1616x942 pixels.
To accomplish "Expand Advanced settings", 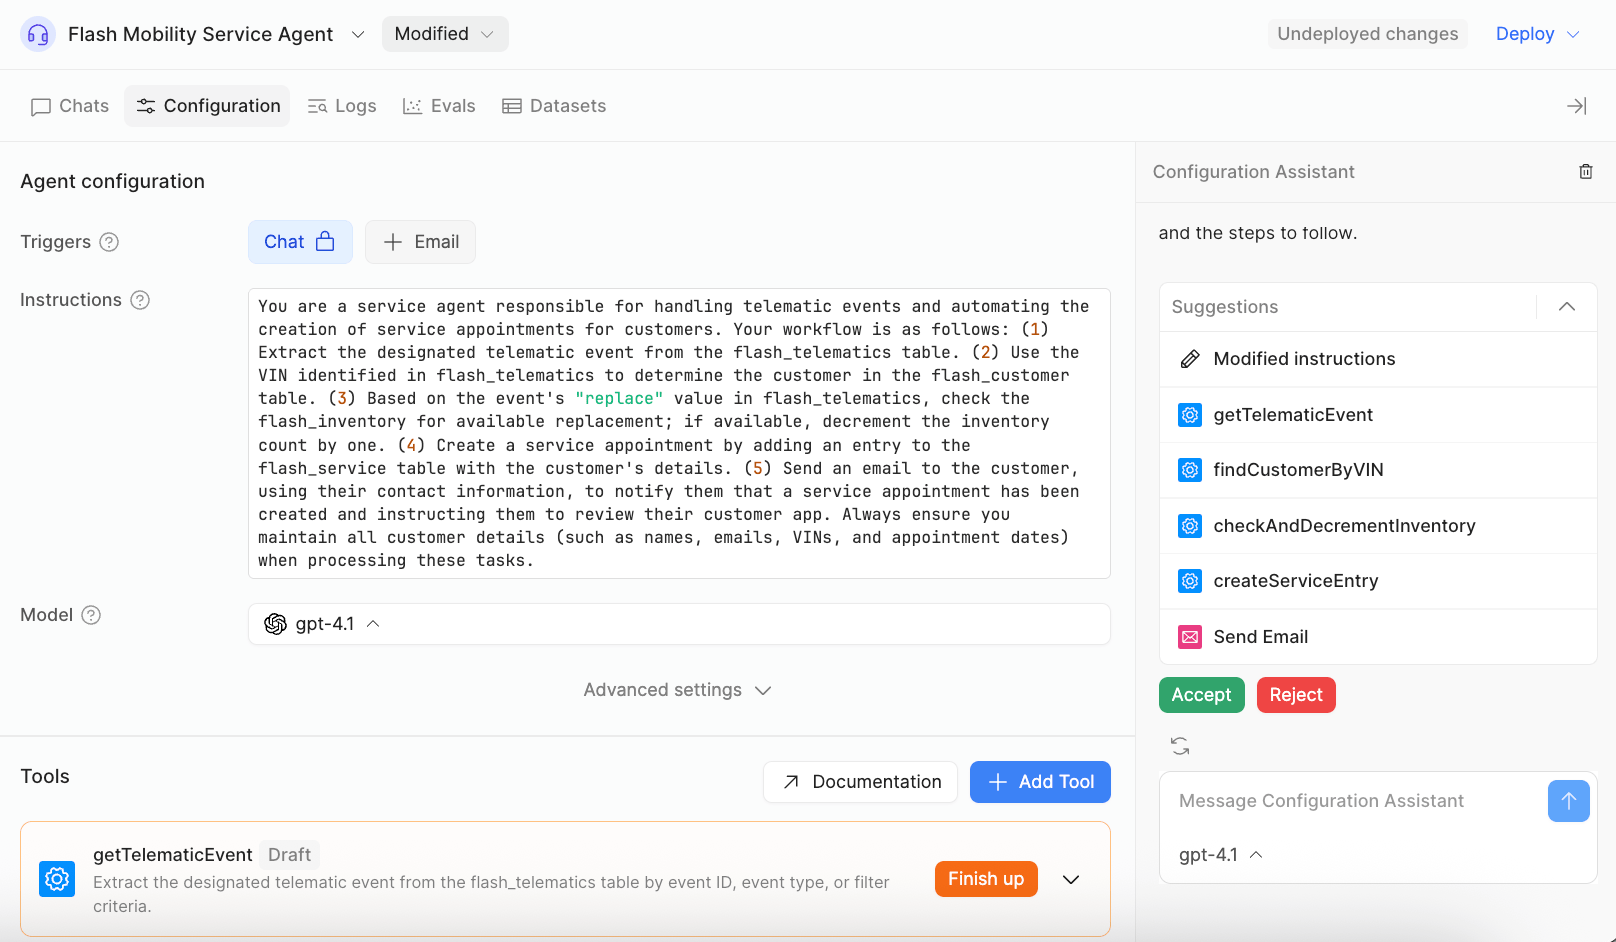I will [677, 690].
